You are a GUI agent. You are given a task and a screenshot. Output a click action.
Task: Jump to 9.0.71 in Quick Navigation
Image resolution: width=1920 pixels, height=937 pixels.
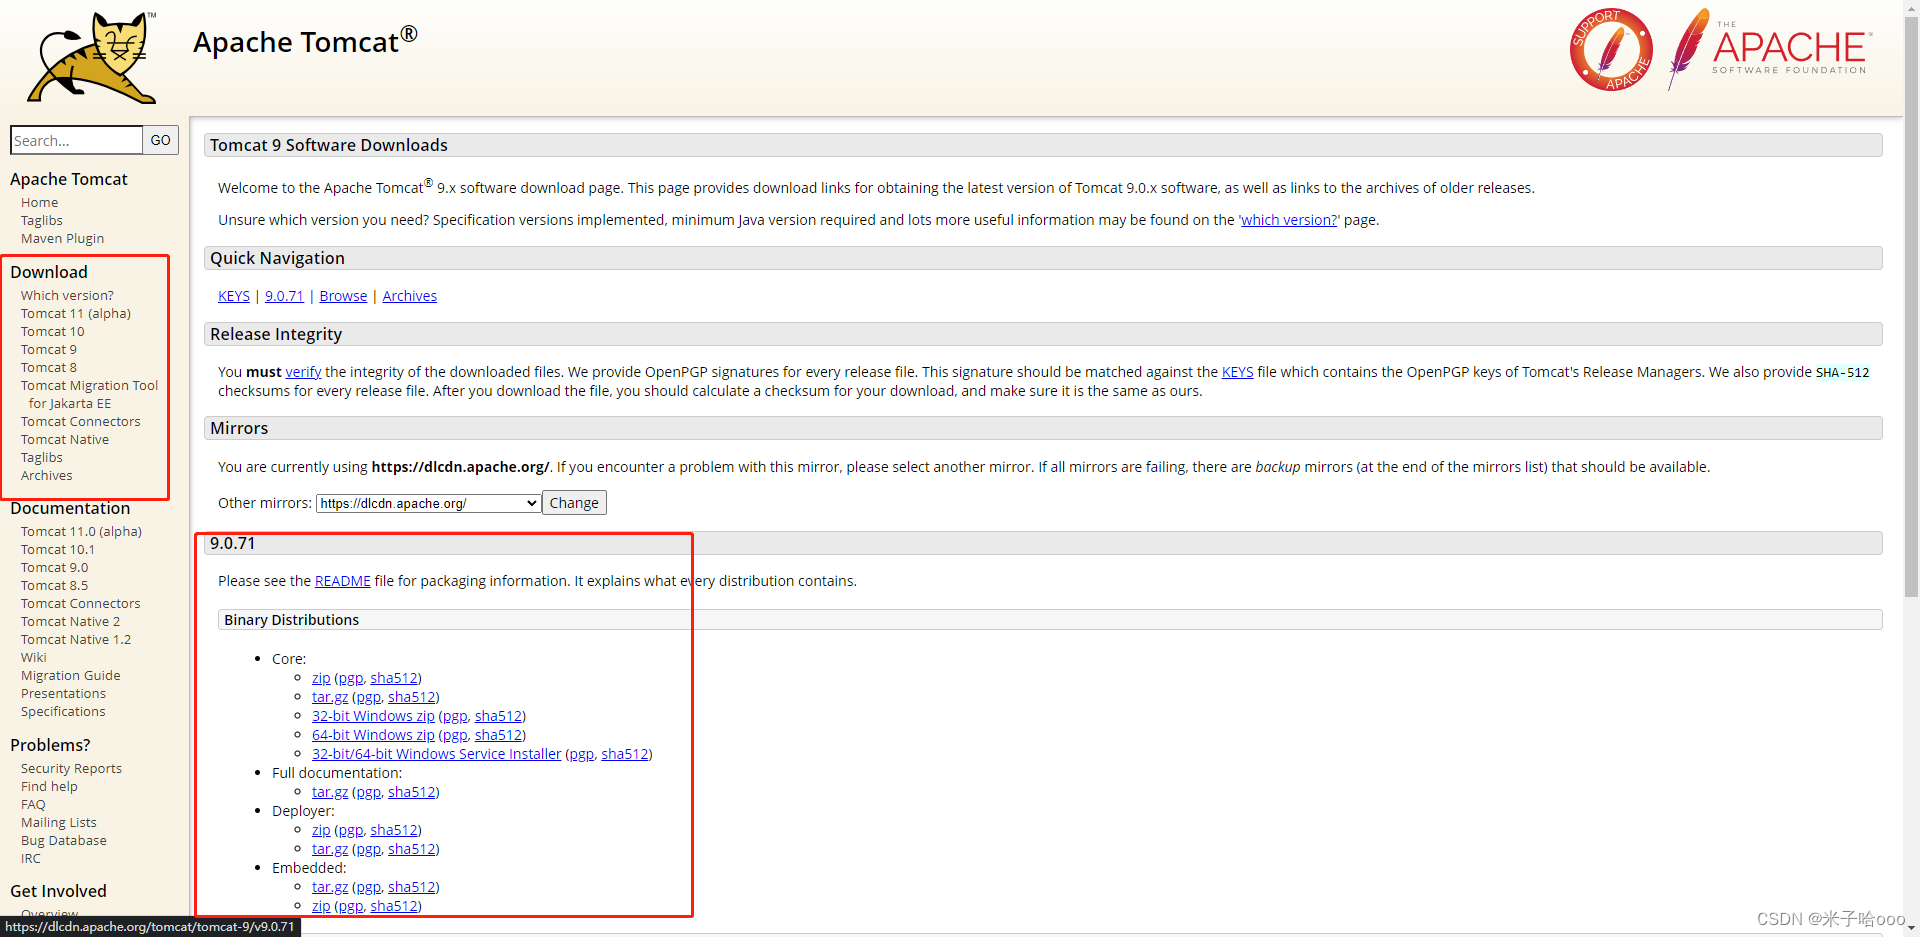tap(284, 296)
